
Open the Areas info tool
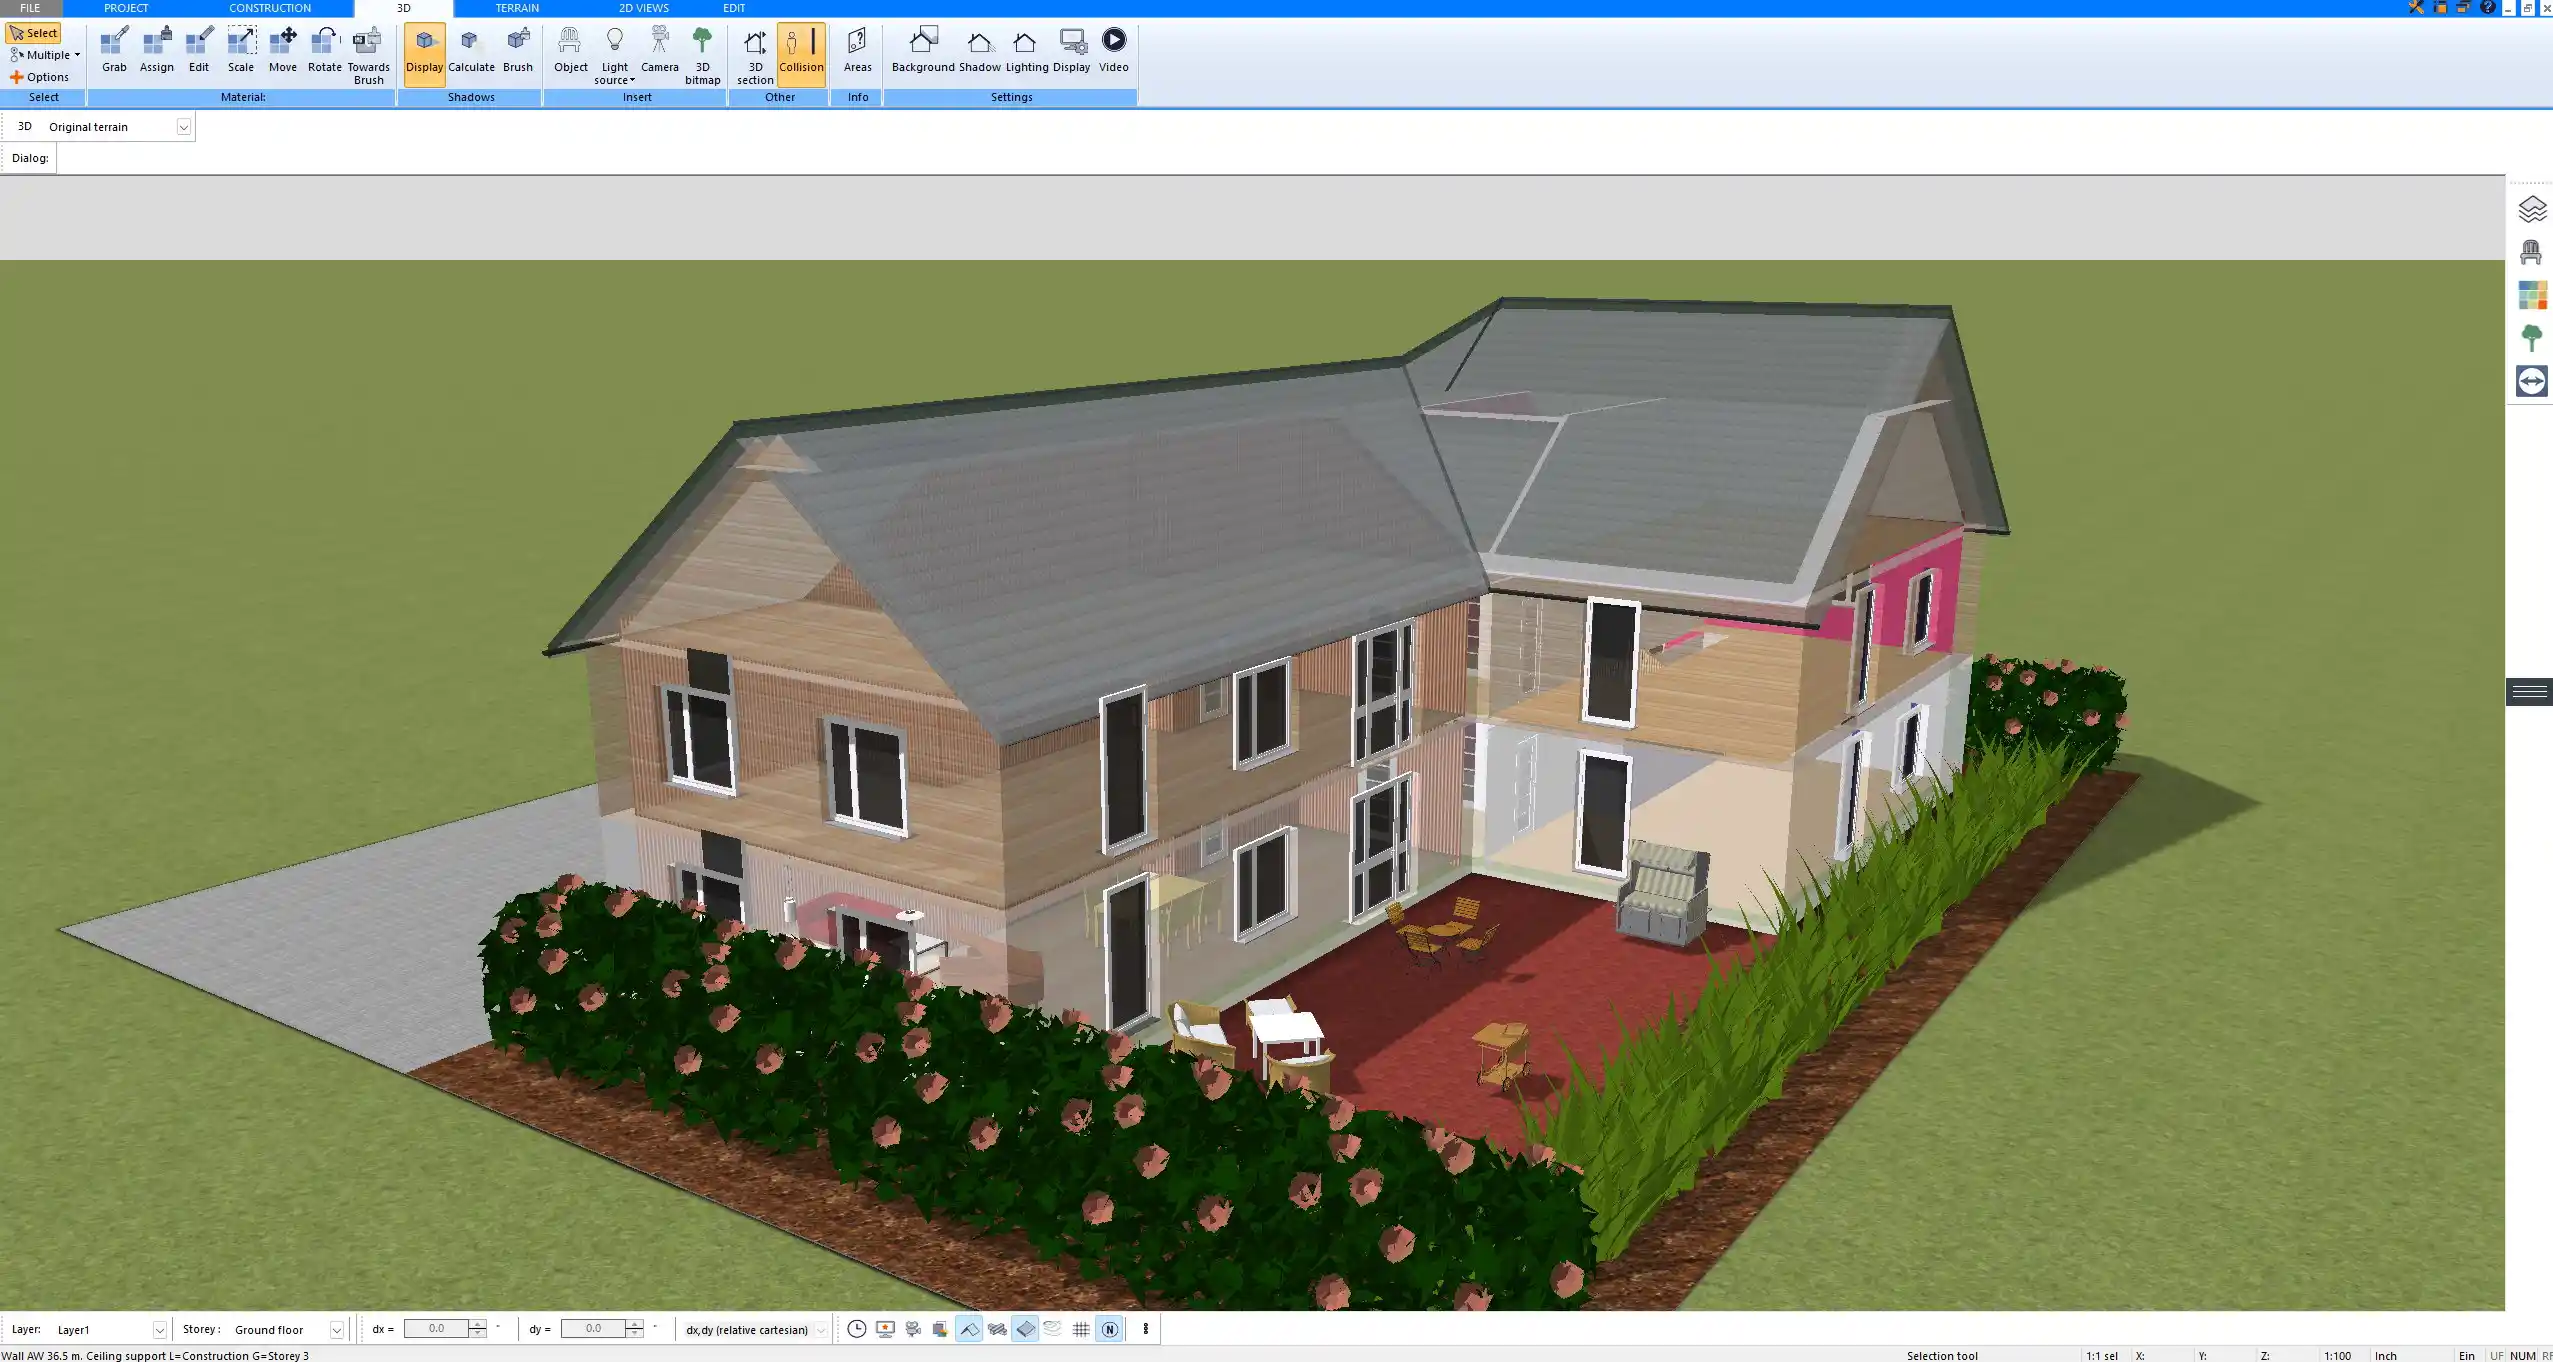click(x=858, y=50)
